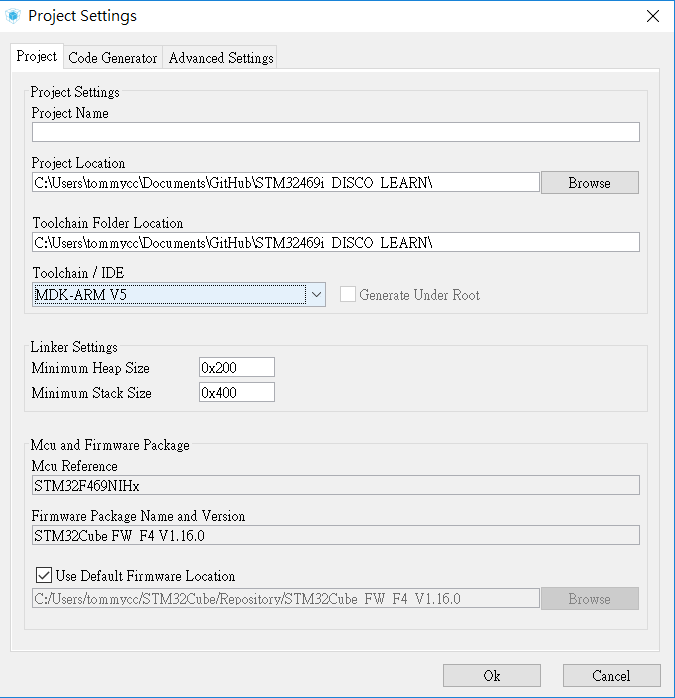Click the Project Settings cube icon in title bar
Viewport: 675px width, 698px height.
pyautogui.click(x=13, y=16)
